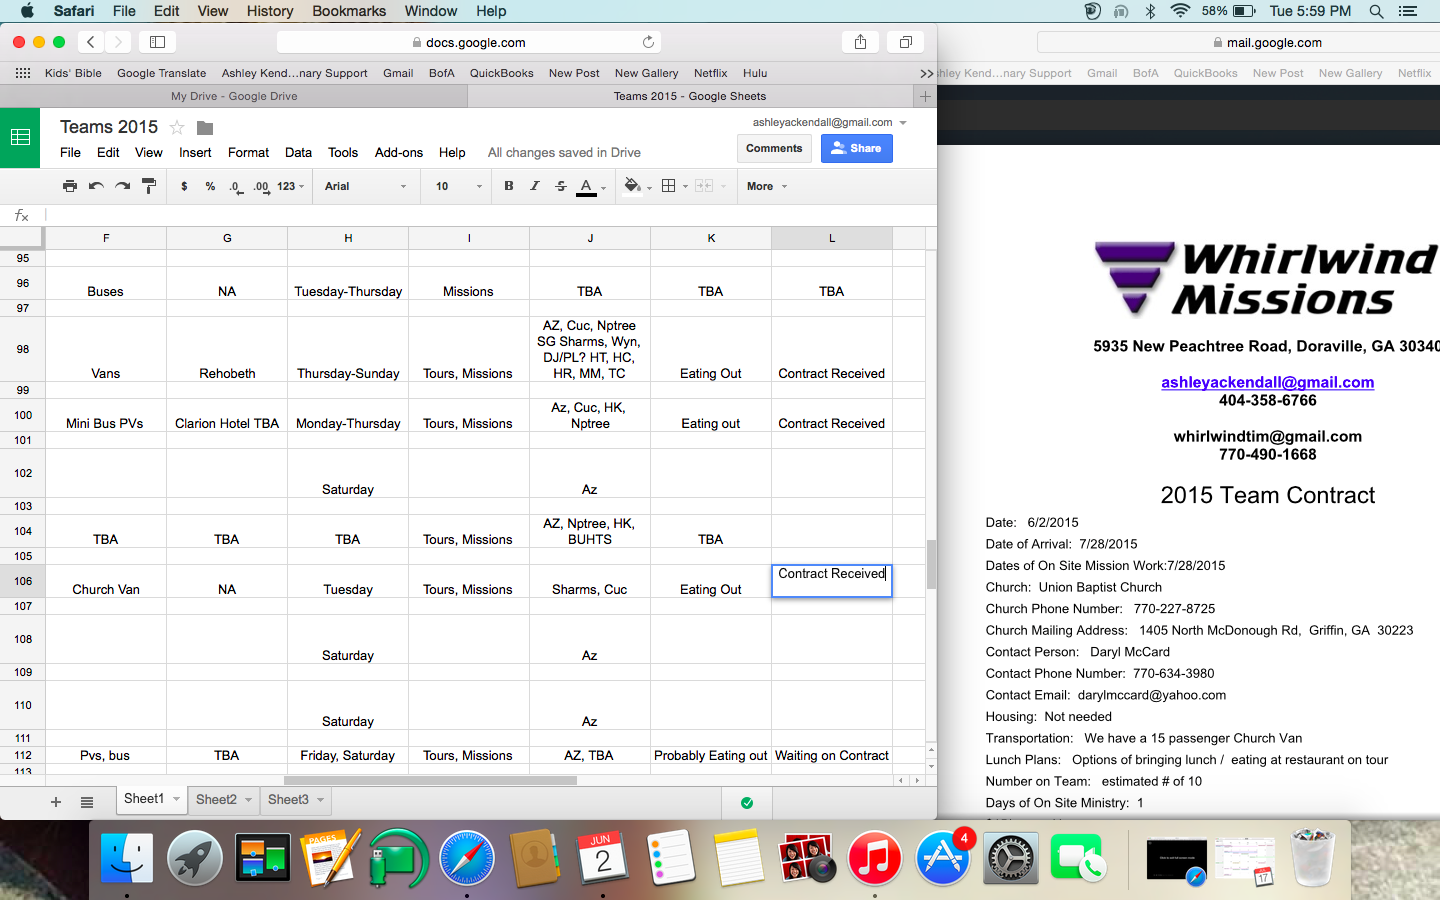
Task: Toggle bold formatting
Action: click(x=509, y=186)
